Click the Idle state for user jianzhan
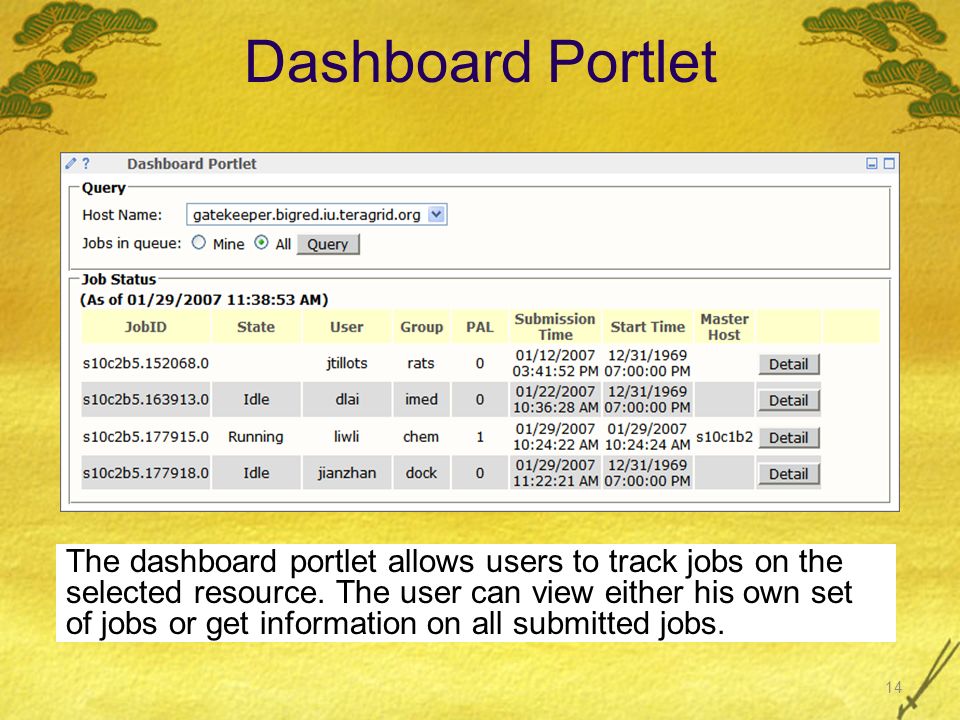The image size is (960, 720). coord(256,473)
